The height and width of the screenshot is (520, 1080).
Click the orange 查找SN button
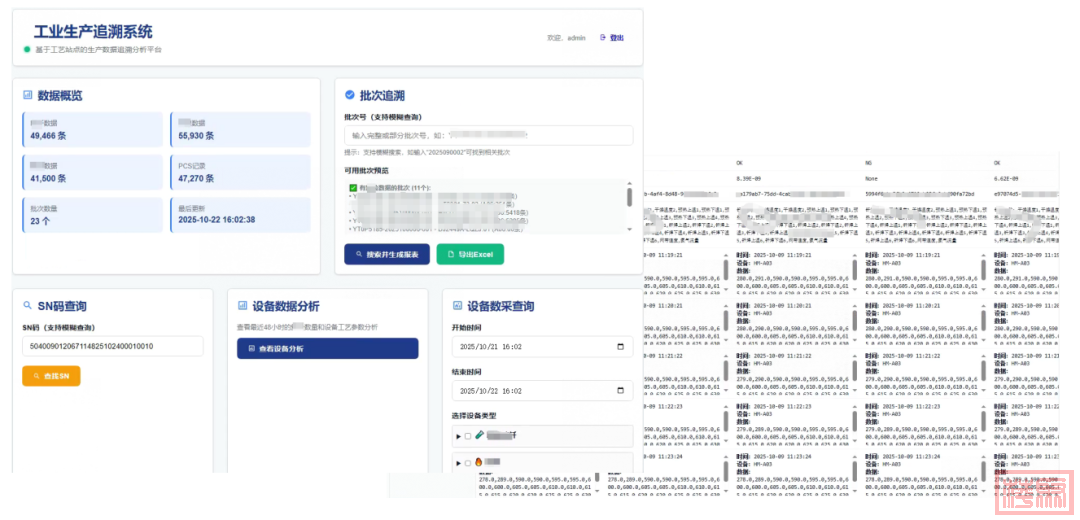pos(51,376)
